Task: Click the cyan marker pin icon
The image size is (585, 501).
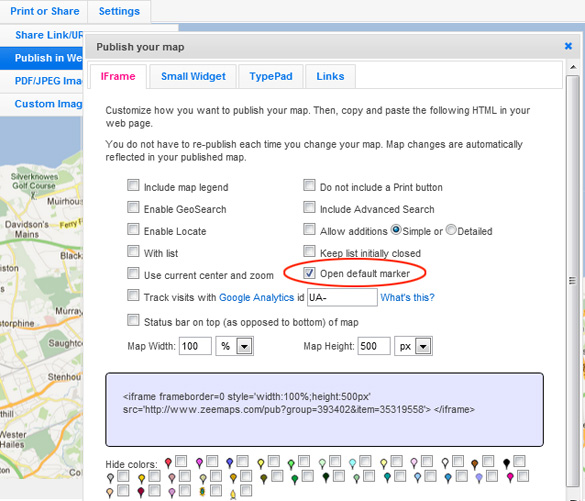Action: click(353, 463)
